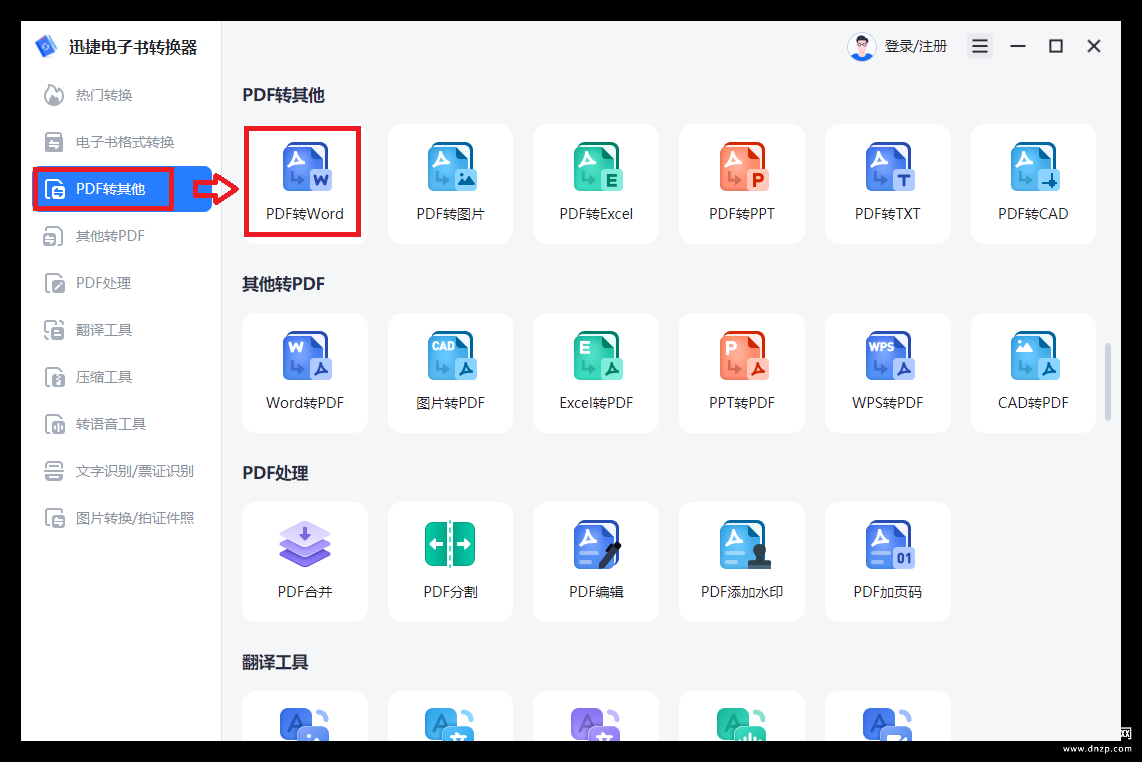Open the Word转PDF tool
This screenshot has width=1142, height=762.
pyautogui.click(x=304, y=373)
